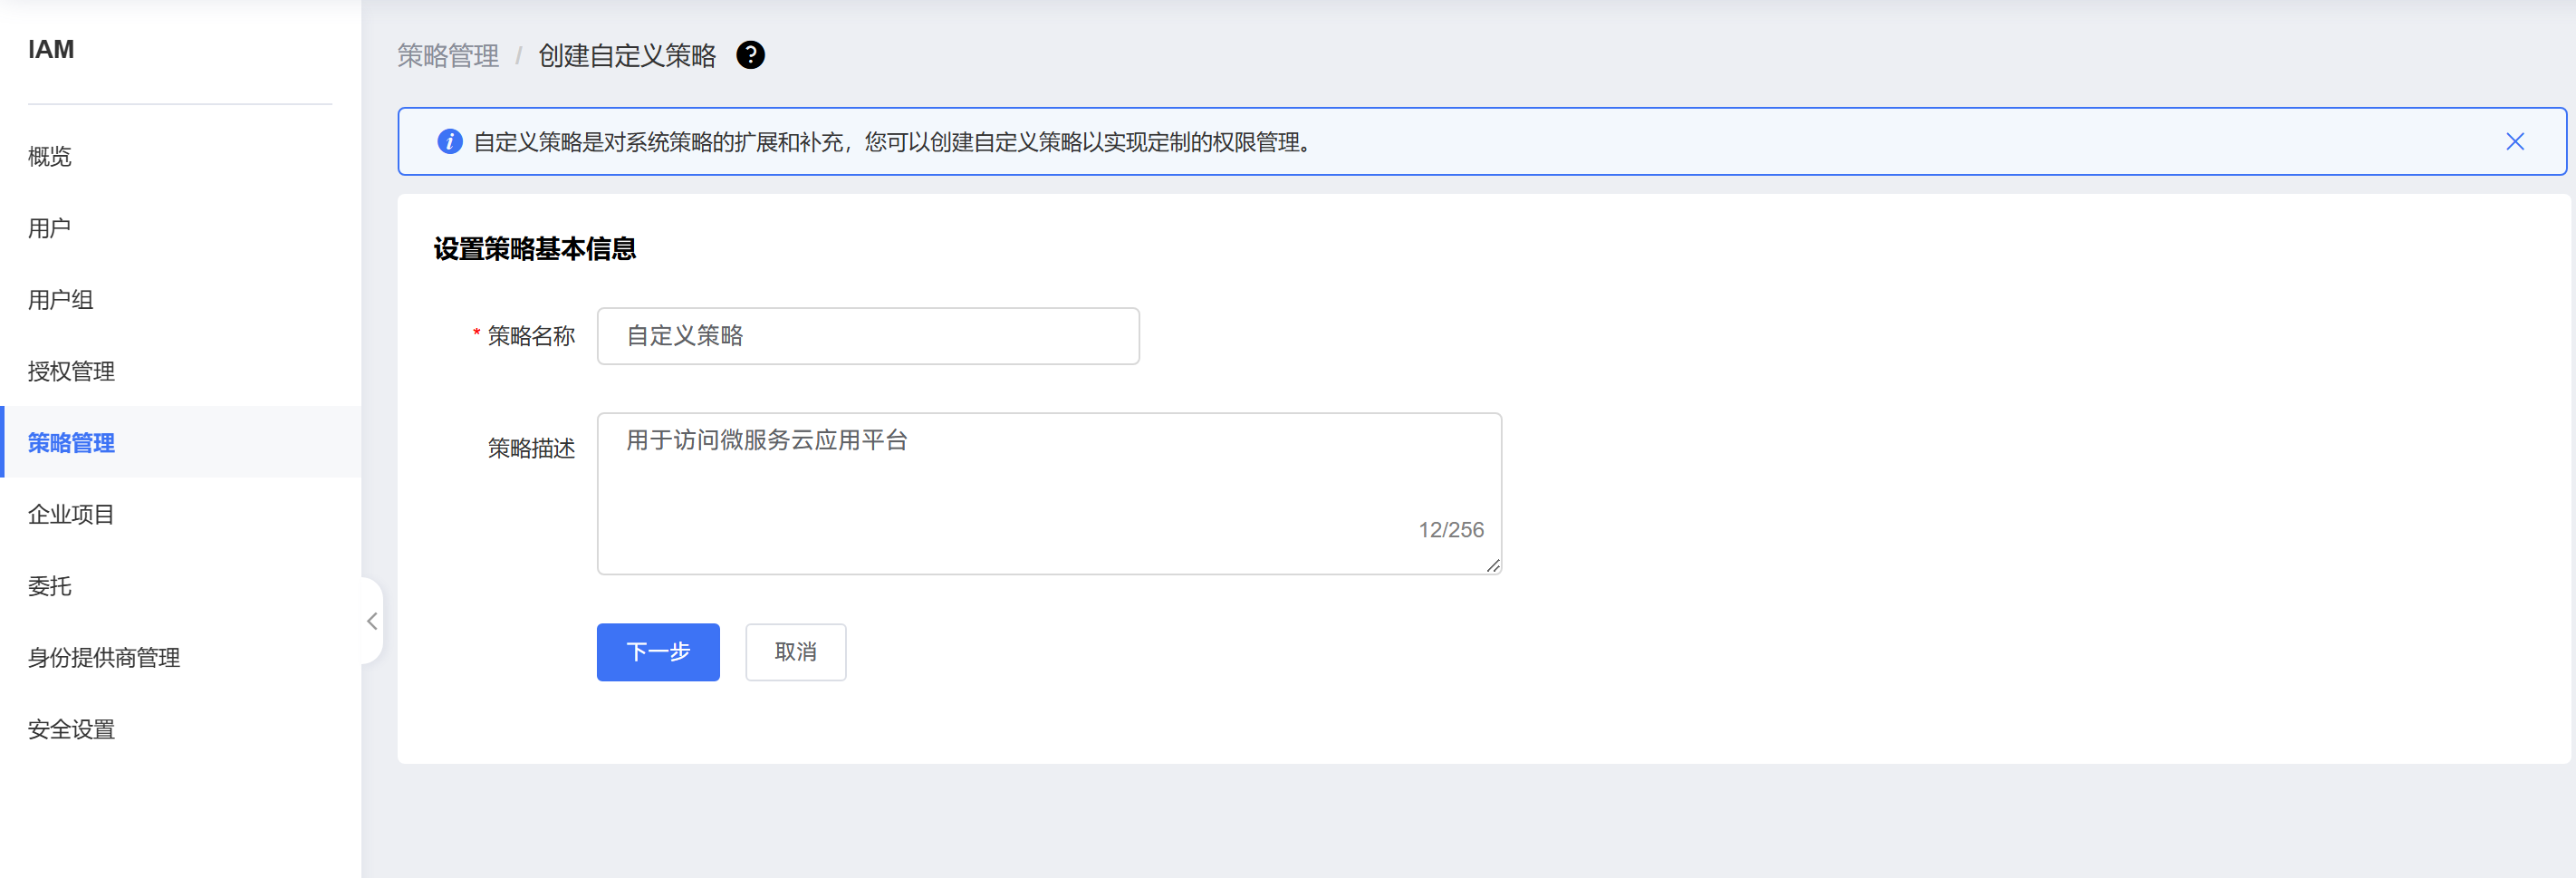Click the 下一步 button
The height and width of the screenshot is (878, 2576).
coord(658,652)
